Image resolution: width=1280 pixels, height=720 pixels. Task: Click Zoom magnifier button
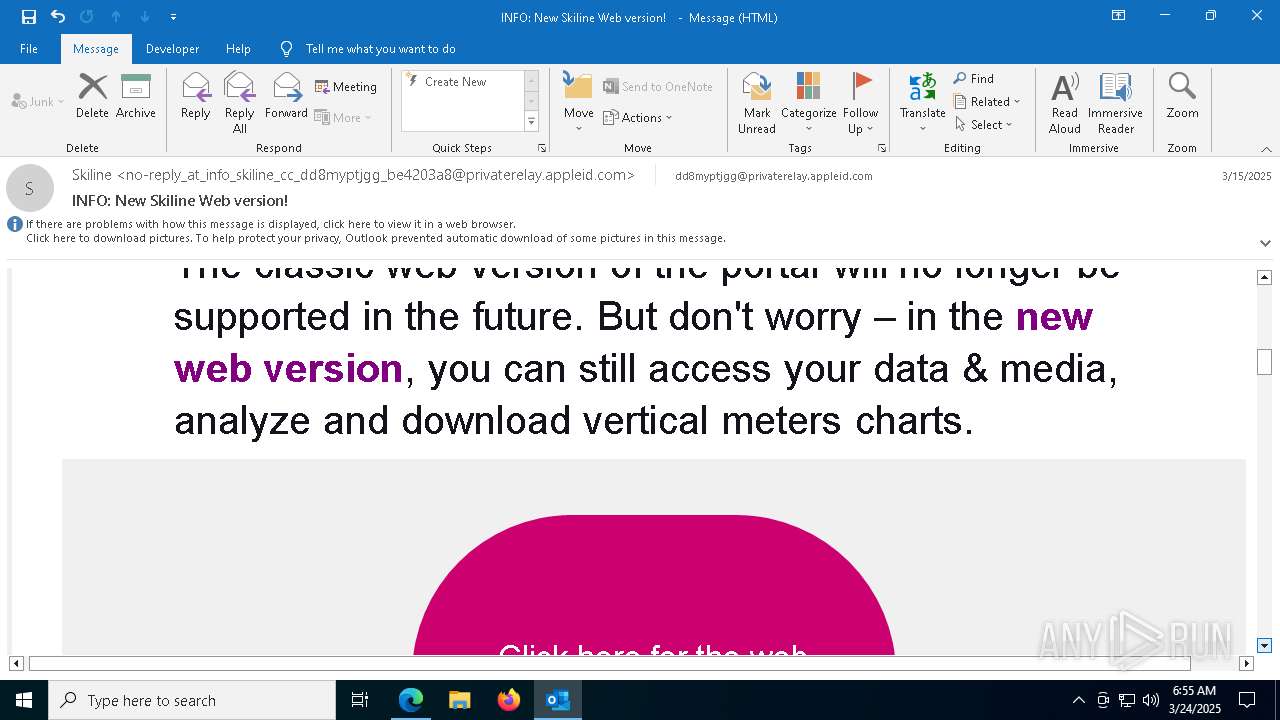(x=1182, y=96)
